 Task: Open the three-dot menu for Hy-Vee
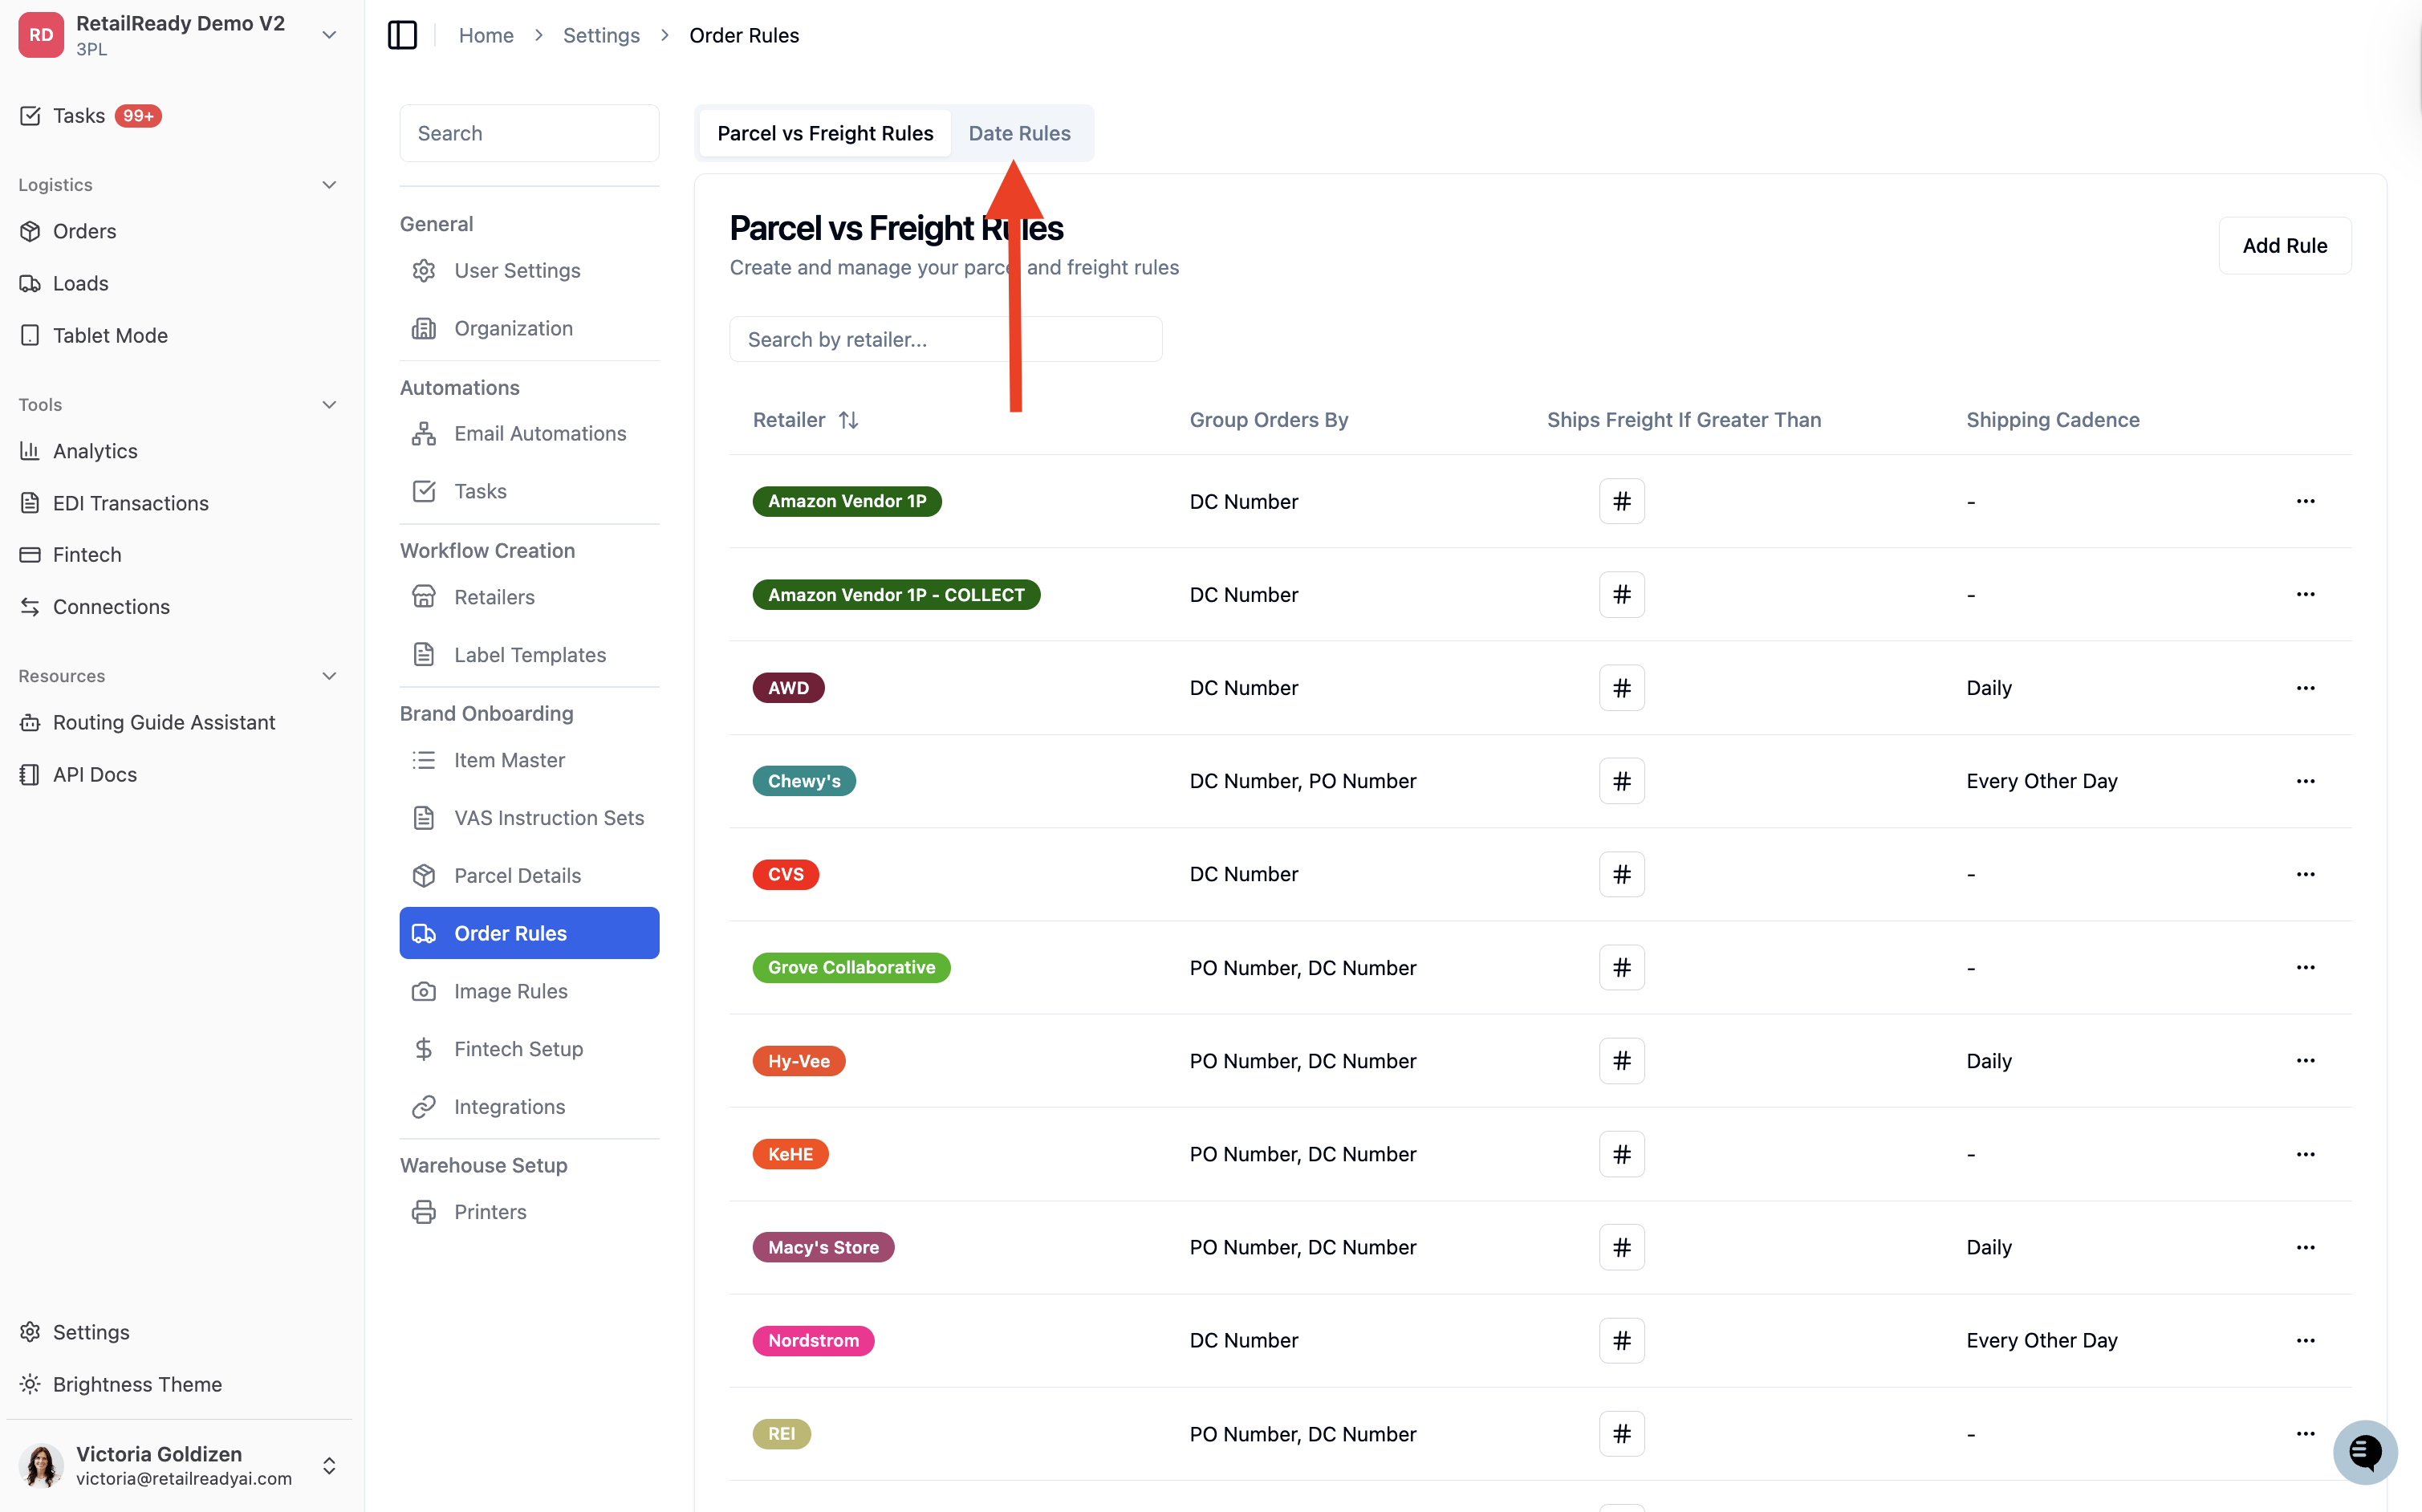click(x=2305, y=1060)
